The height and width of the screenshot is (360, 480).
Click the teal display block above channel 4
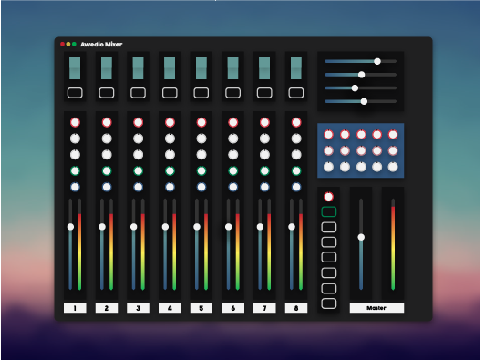[x=170, y=68]
